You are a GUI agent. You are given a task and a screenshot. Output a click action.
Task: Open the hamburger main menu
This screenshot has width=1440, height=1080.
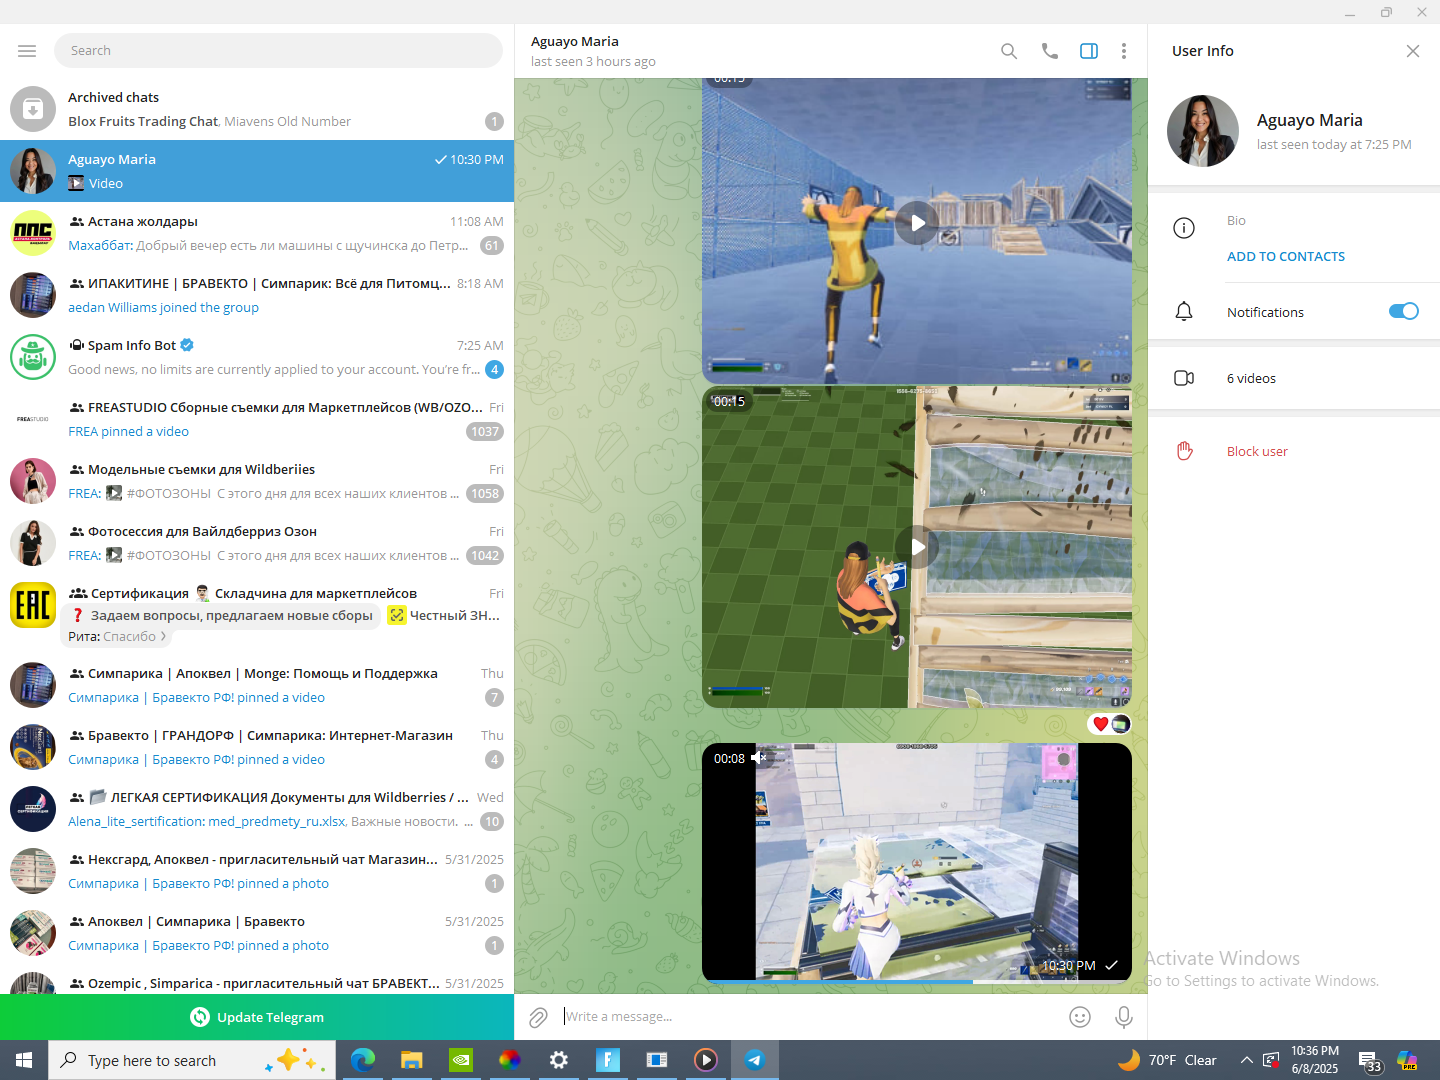(27, 51)
